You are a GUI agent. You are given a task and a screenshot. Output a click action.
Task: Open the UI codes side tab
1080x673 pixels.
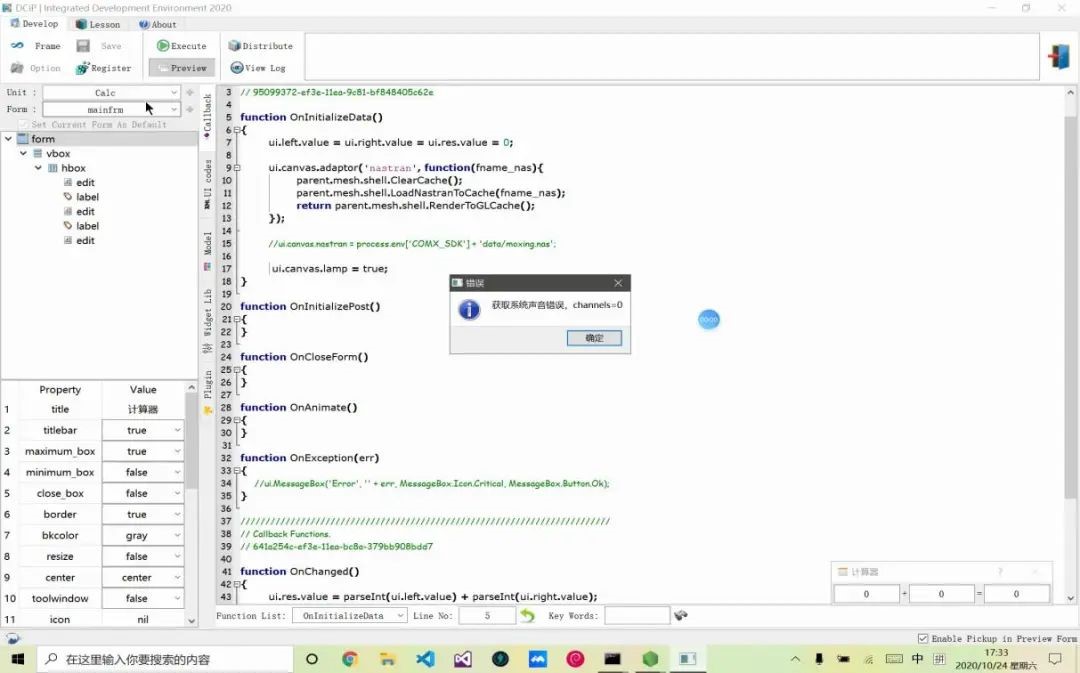[x=207, y=184]
